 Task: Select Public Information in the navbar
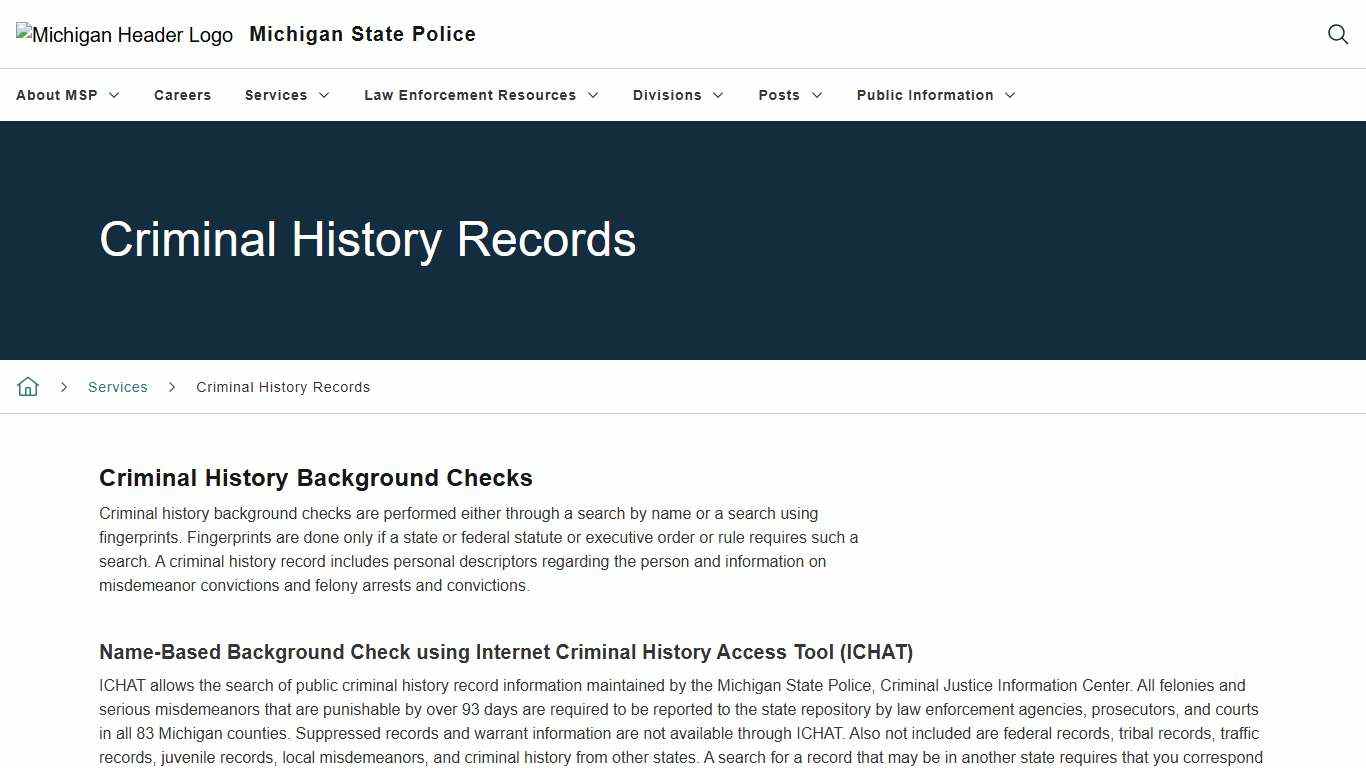[x=924, y=95]
